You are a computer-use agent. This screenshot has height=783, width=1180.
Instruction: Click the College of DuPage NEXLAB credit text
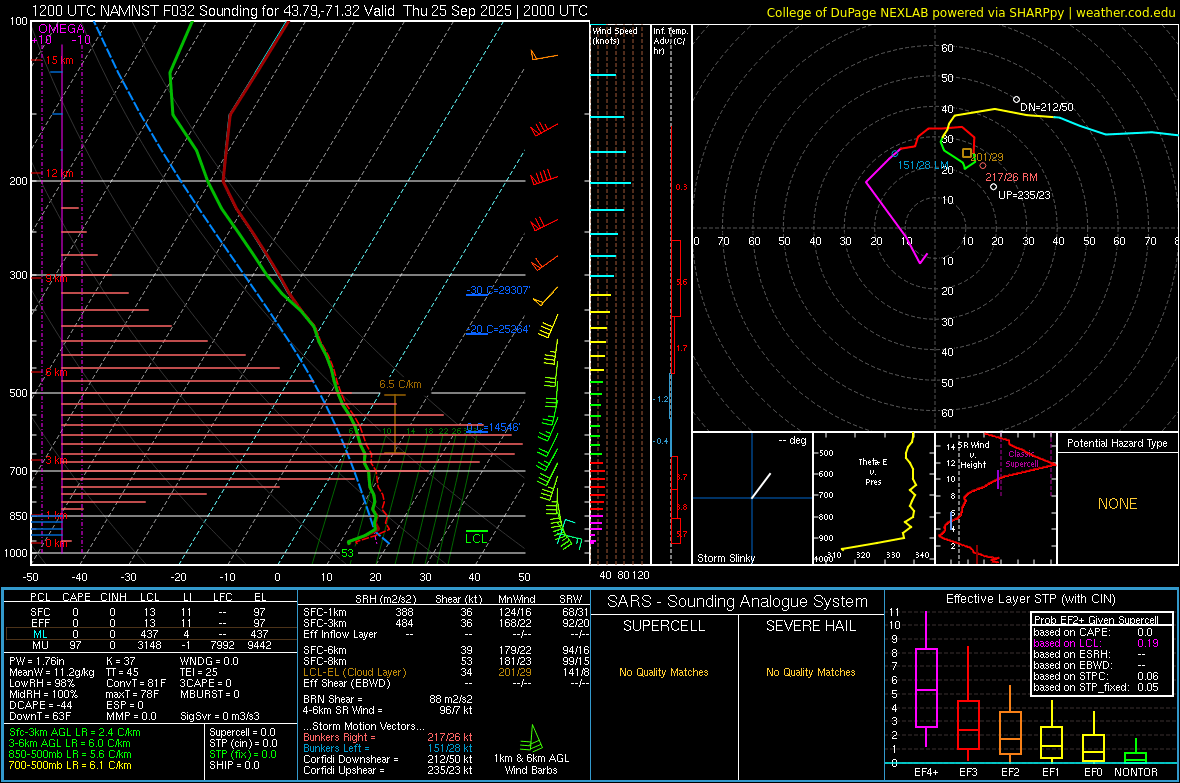(971, 12)
